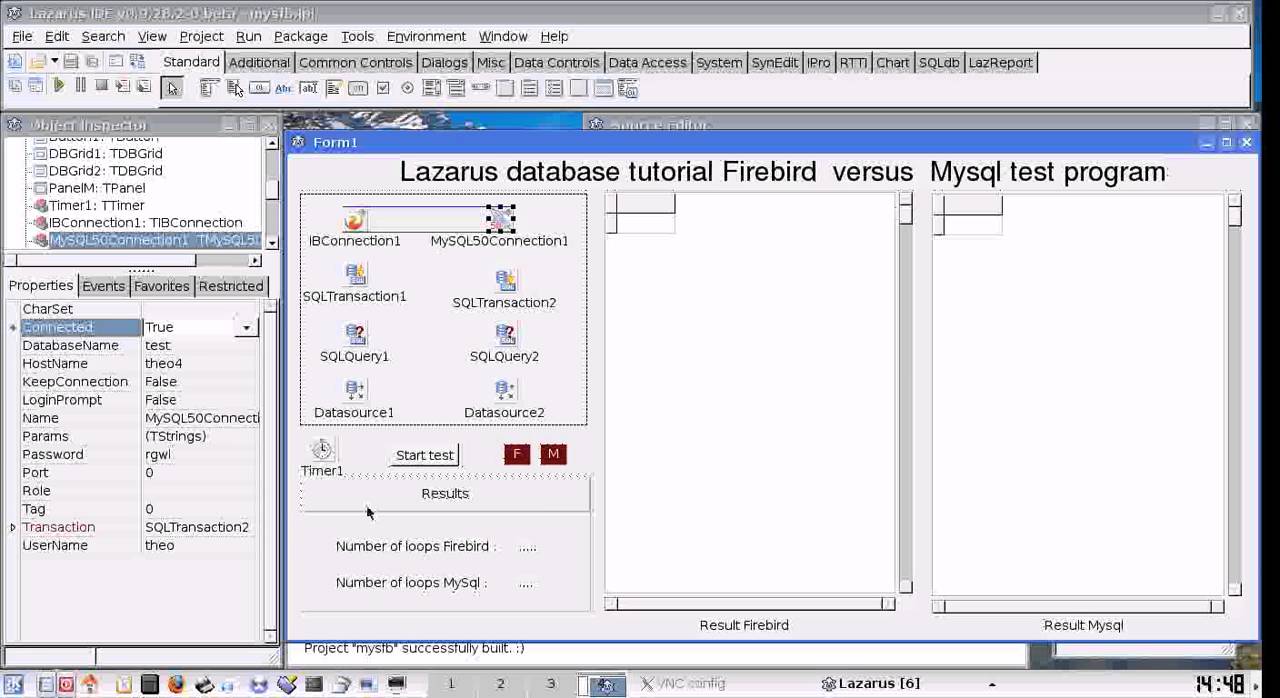Switch to virtual desktop 2 in taskbar
This screenshot has height=698, width=1280.
(x=500, y=684)
